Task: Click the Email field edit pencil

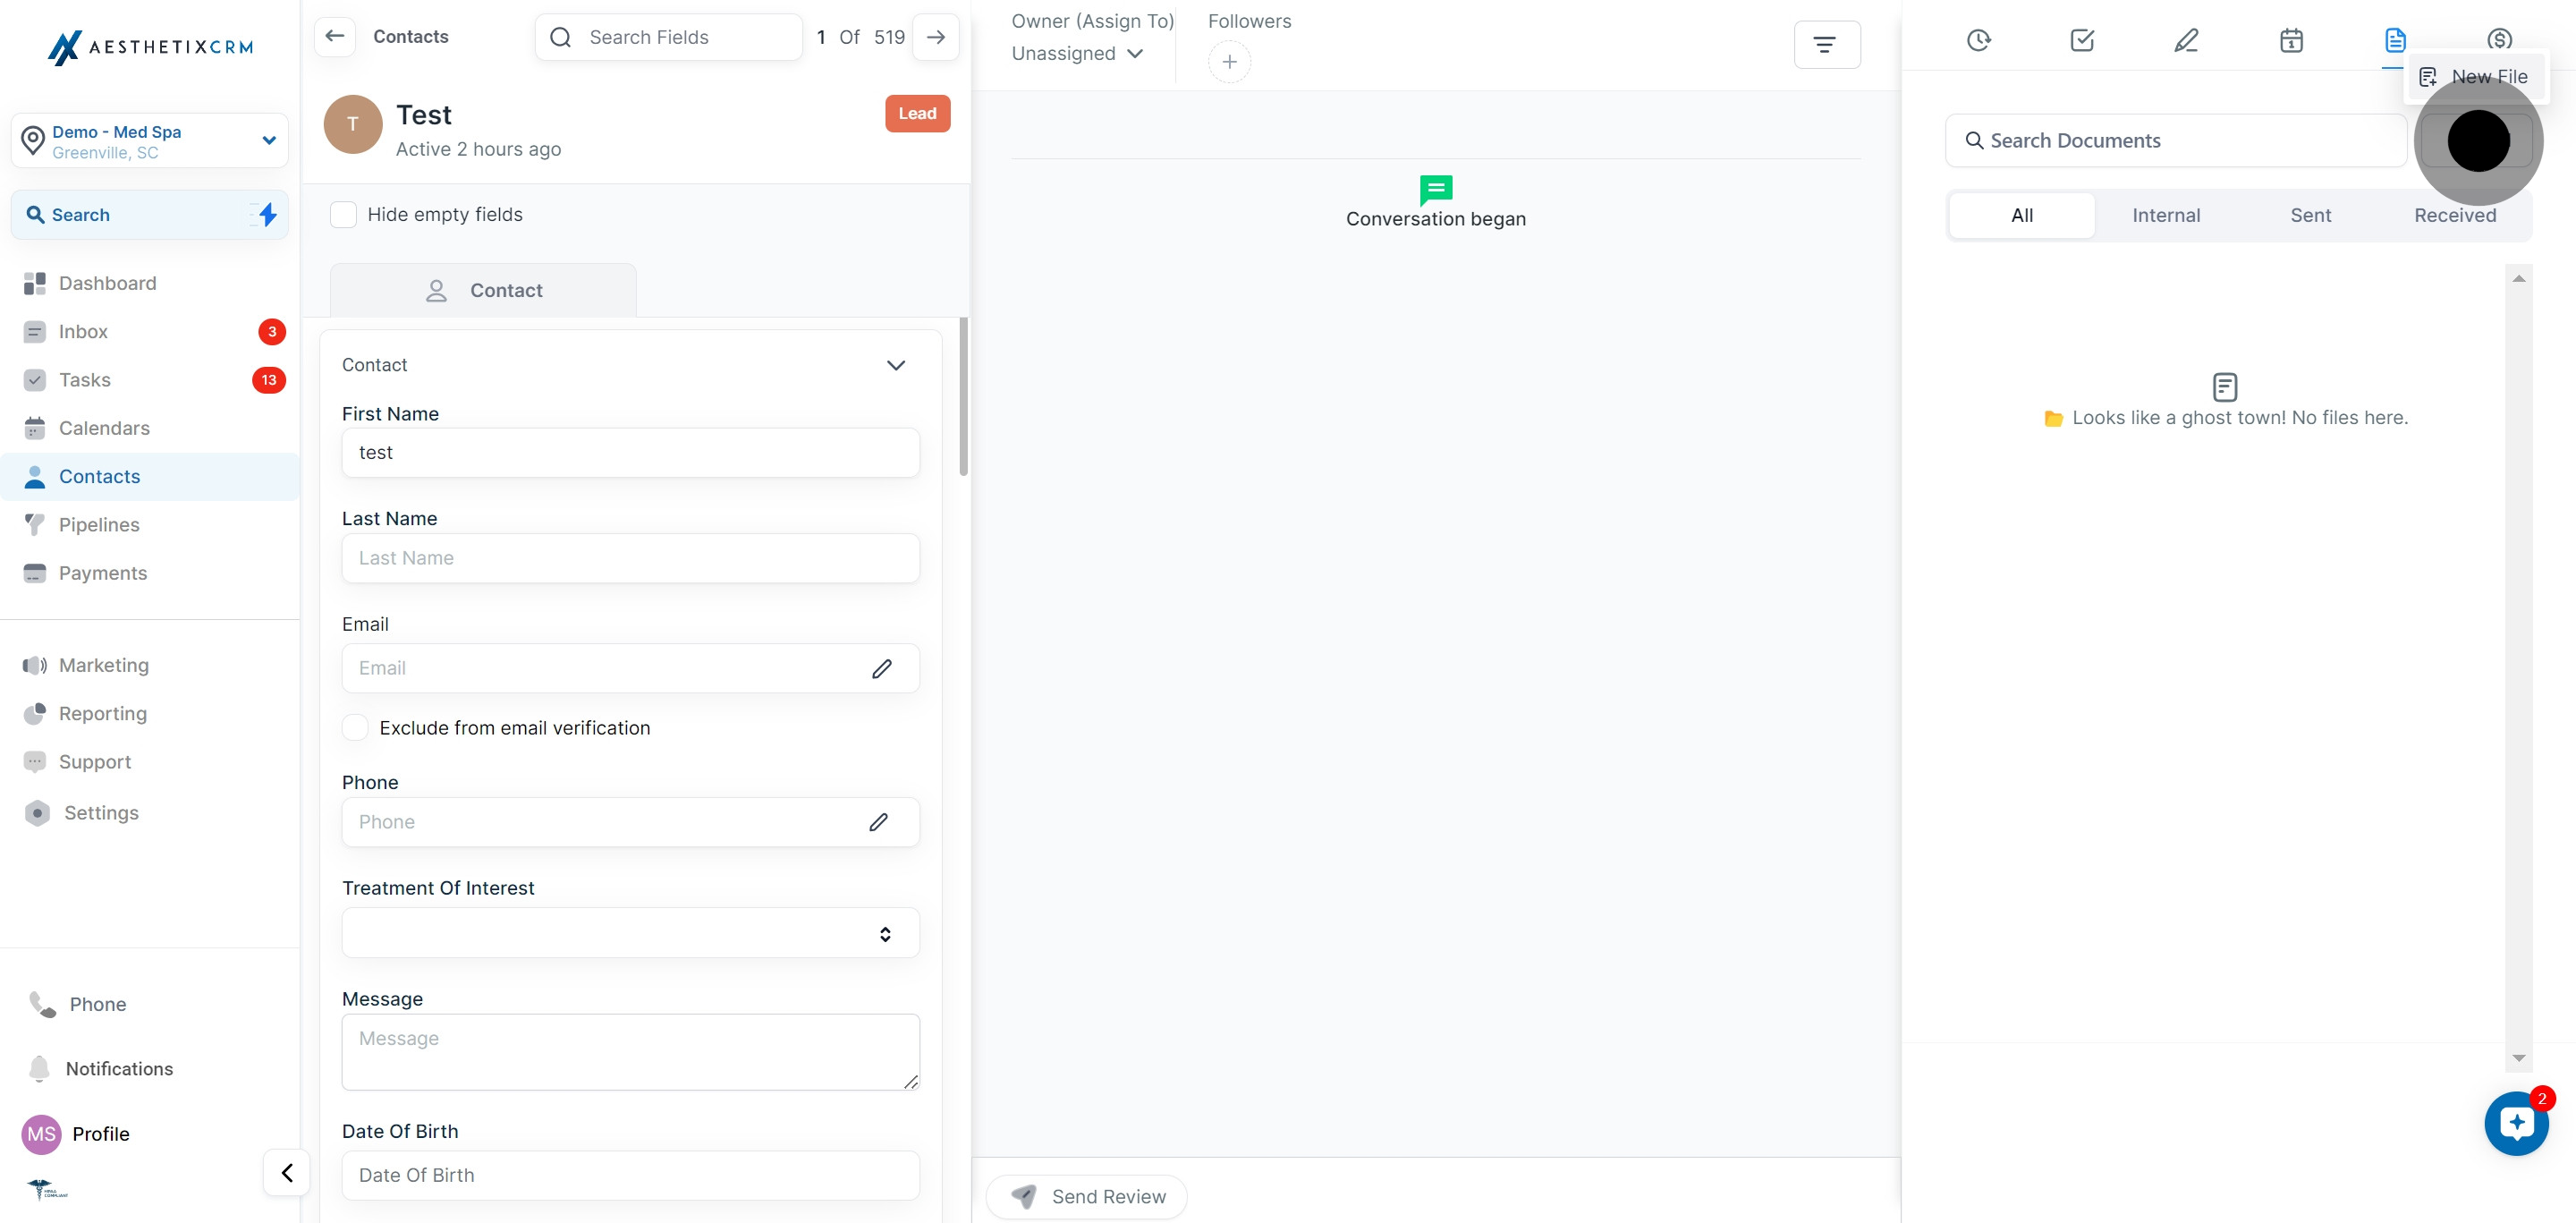Action: point(881,668)
